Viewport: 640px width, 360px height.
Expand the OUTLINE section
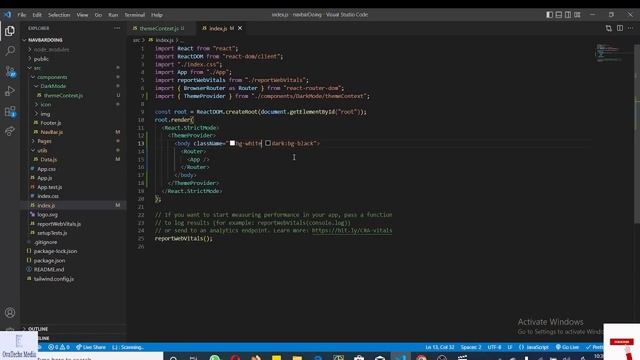click(x=38, y=329)
